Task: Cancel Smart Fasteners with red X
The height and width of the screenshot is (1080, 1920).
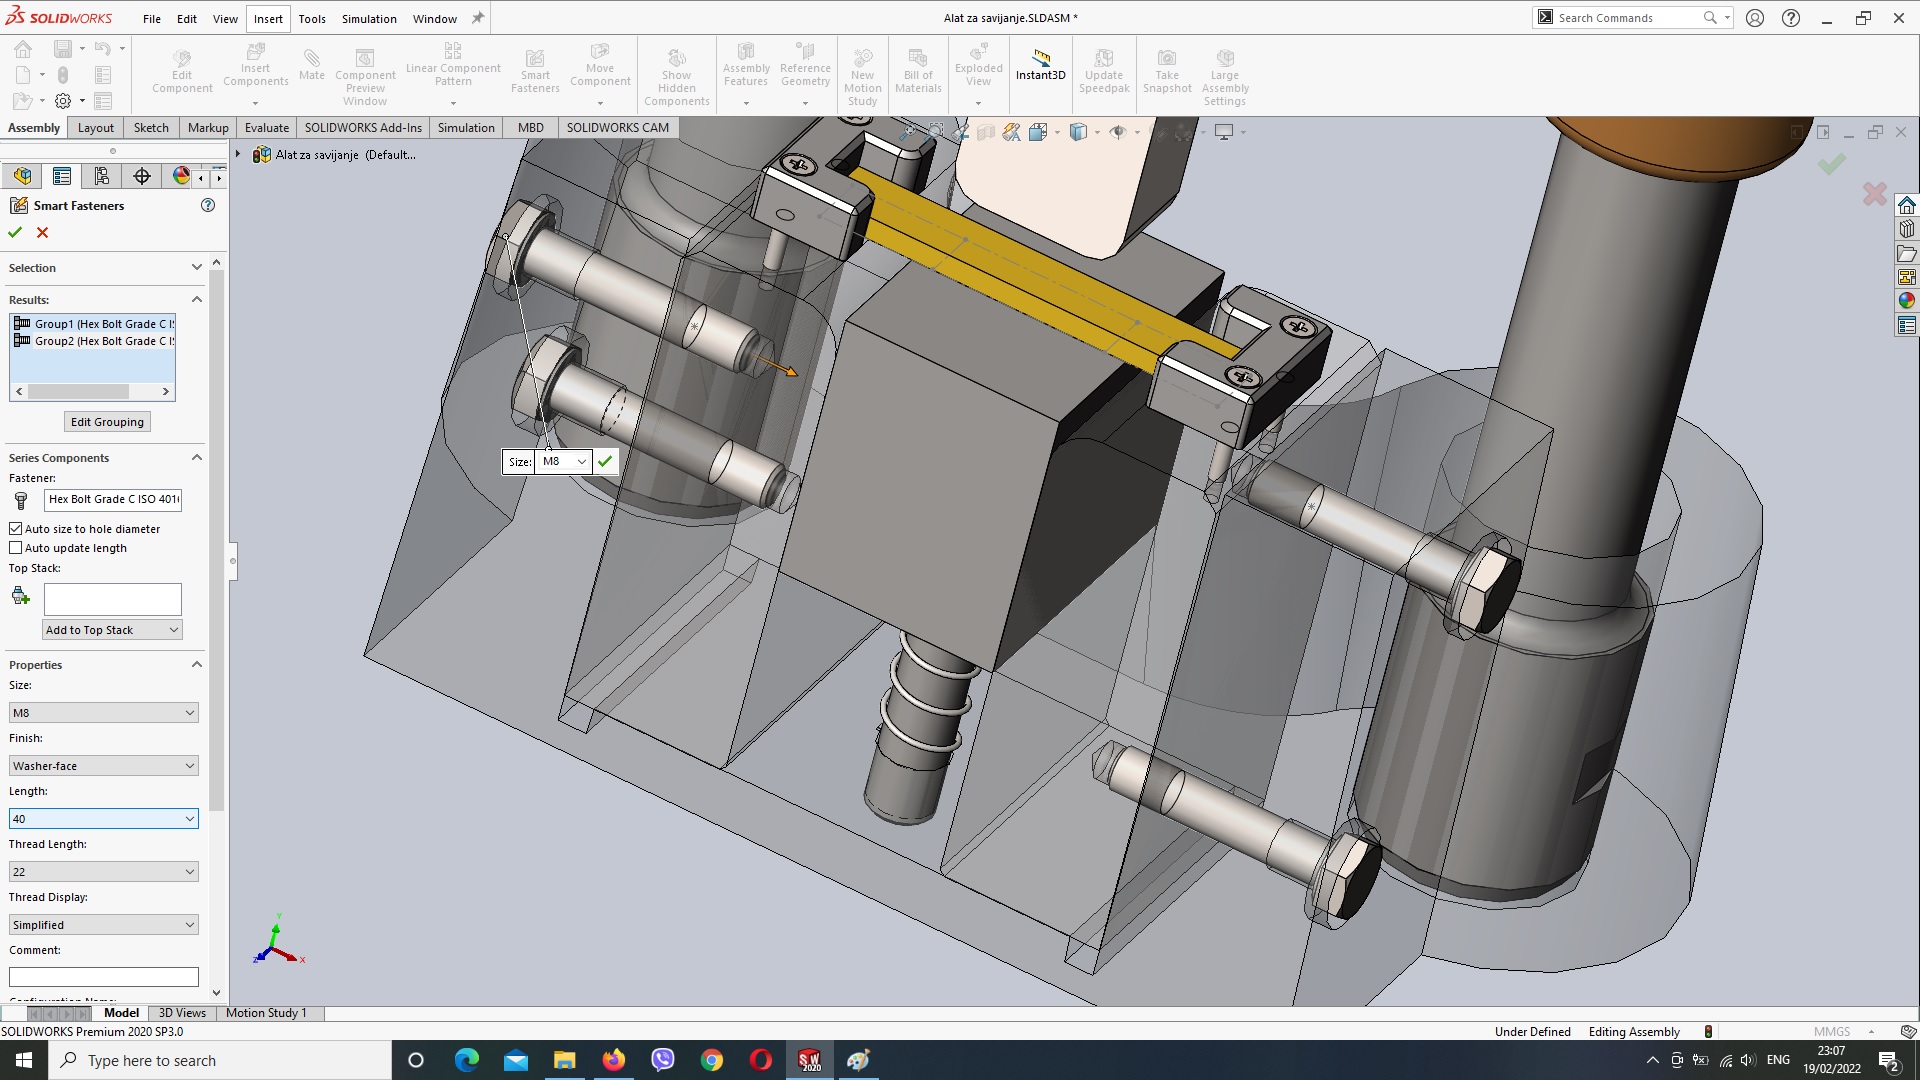Action: pyautogui.click(x=42, y=232)
